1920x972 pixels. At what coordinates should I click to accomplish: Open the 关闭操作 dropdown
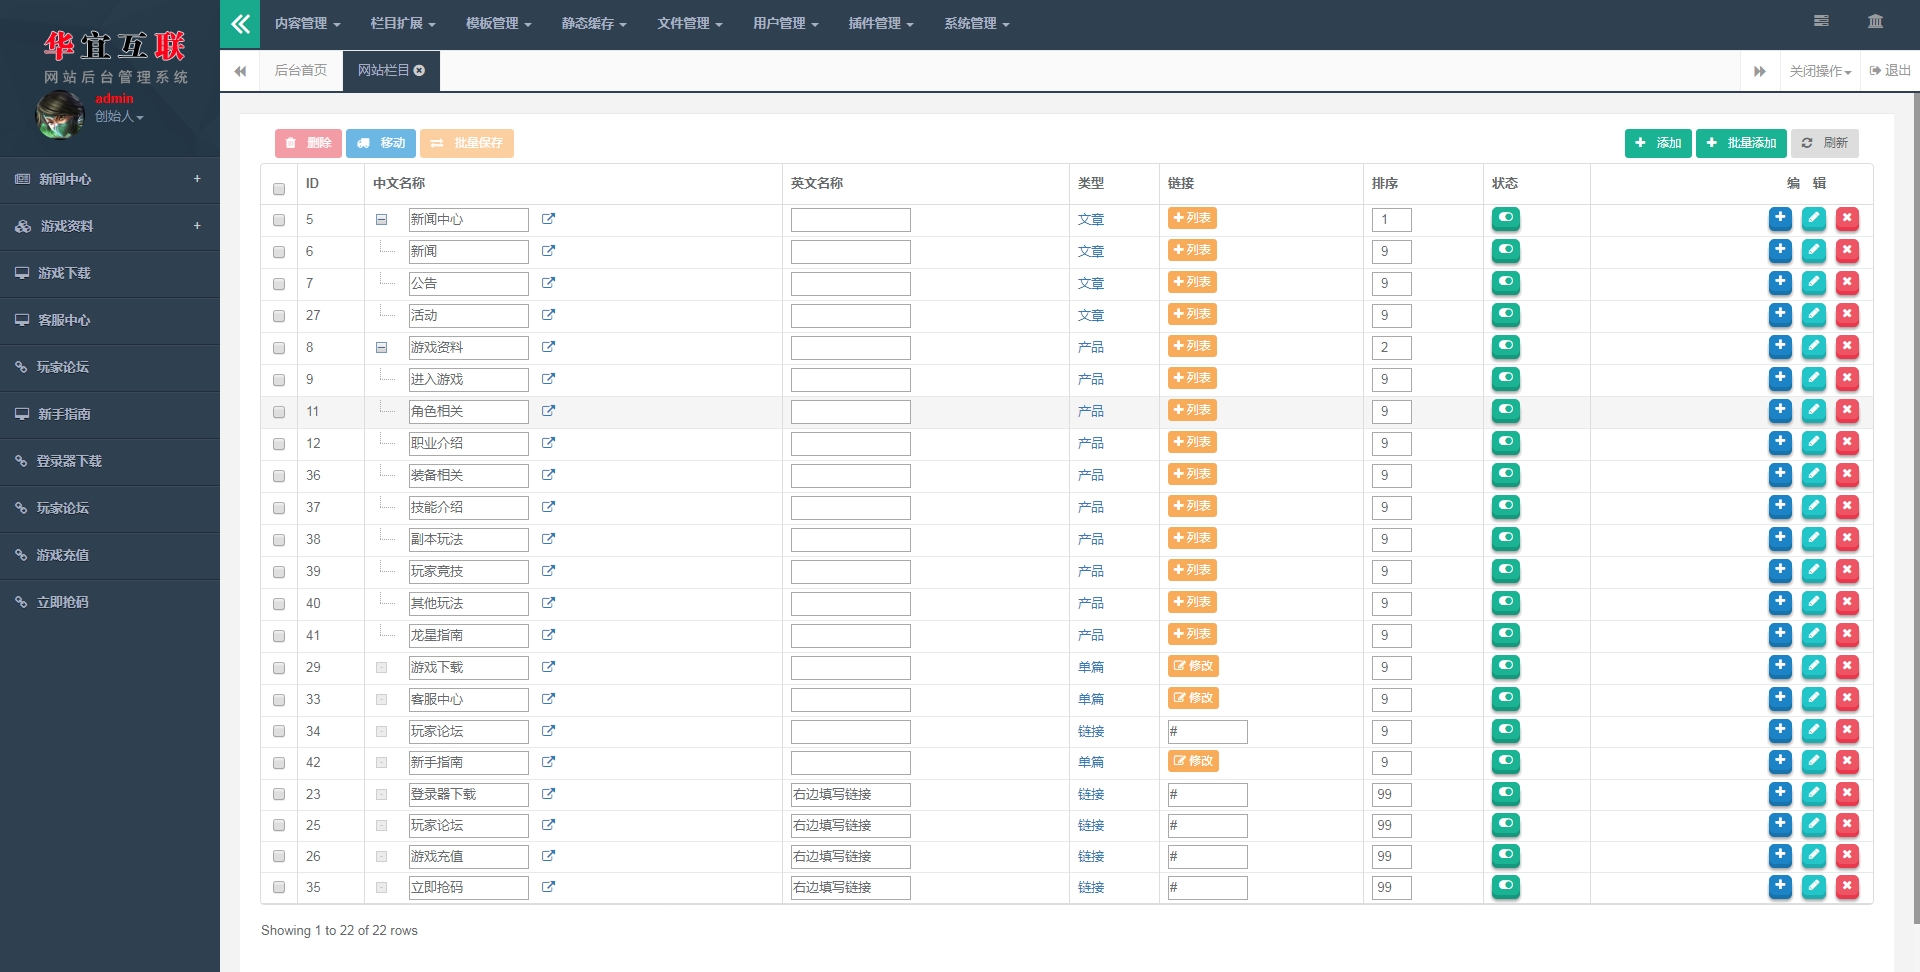pos(1820,71)
